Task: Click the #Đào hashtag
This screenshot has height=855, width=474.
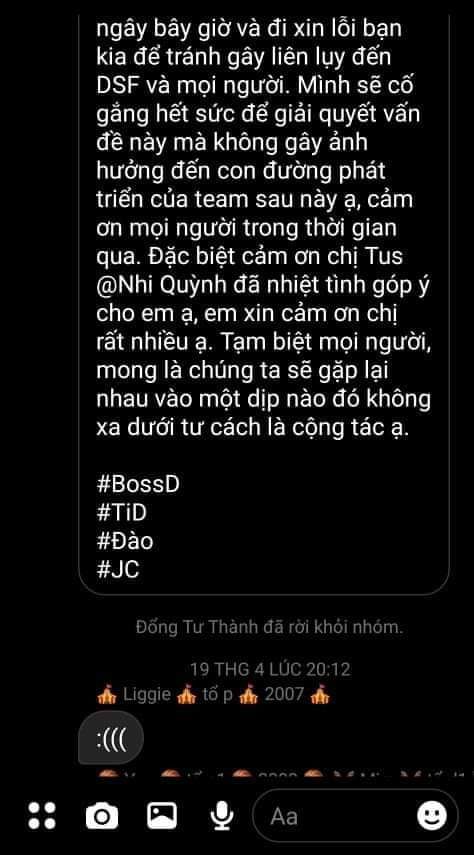Action: (x=125, y=541)
